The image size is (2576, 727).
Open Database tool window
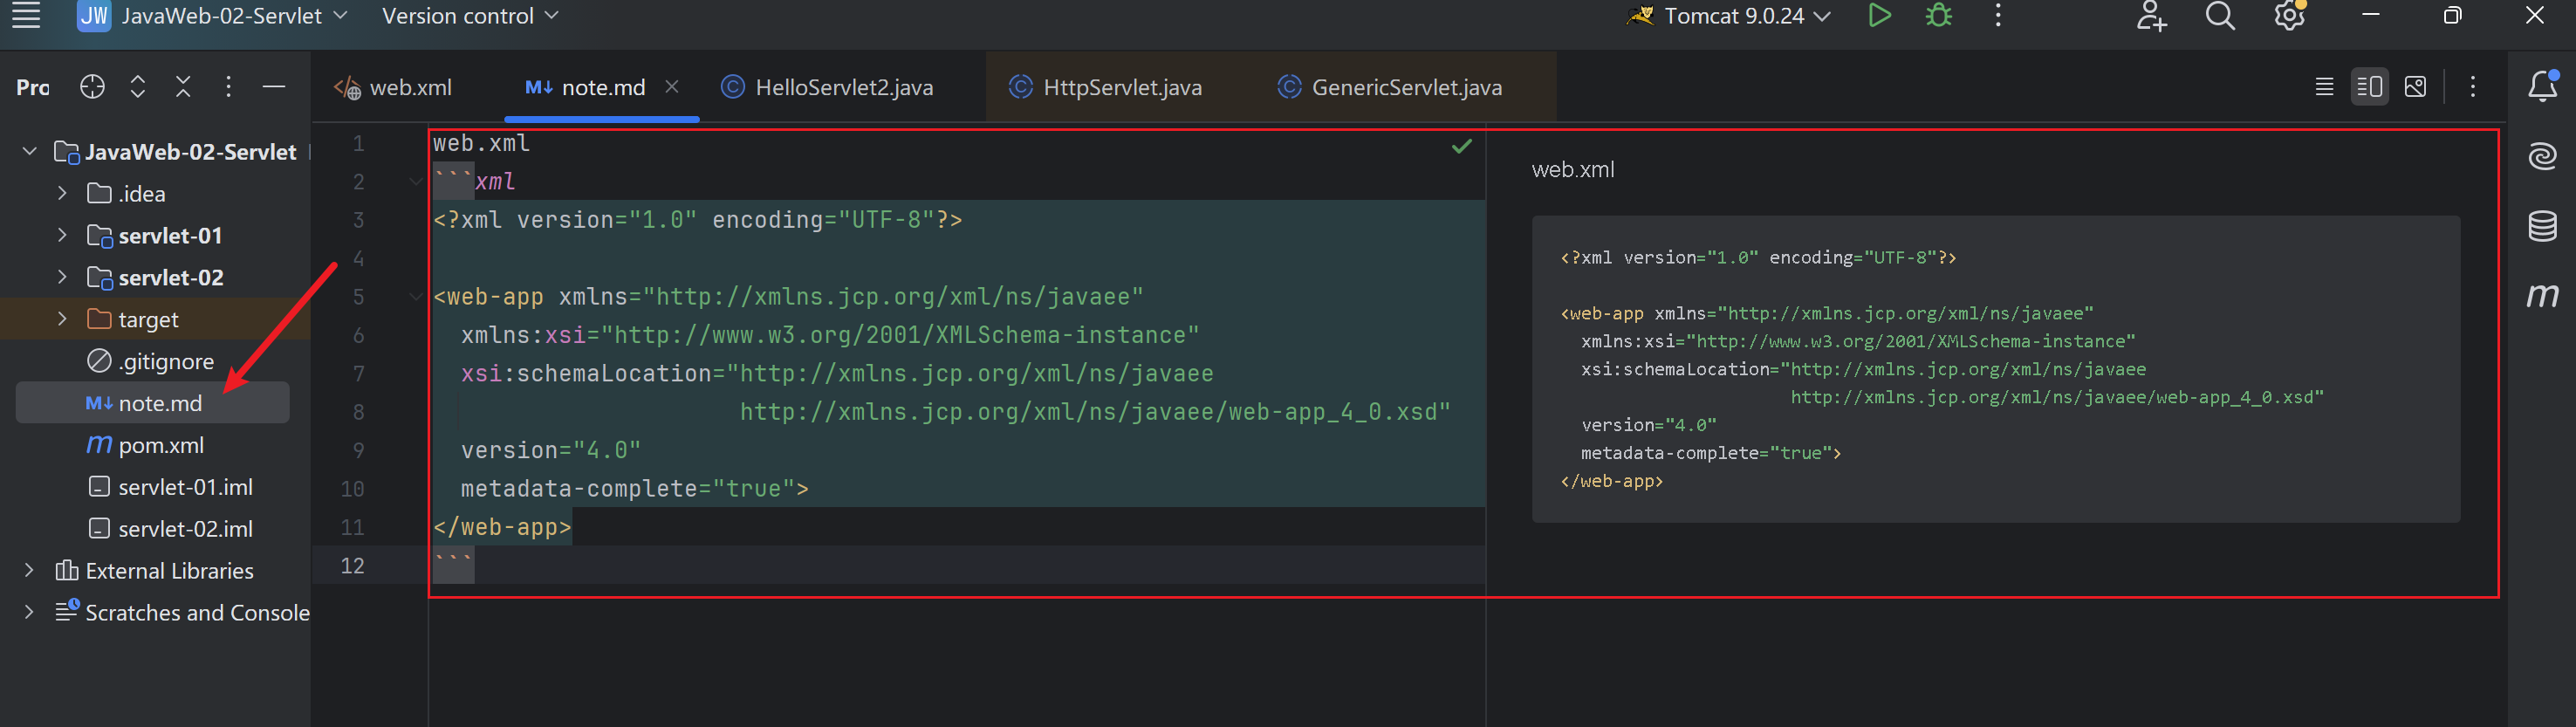click(x=2542, y=226)
